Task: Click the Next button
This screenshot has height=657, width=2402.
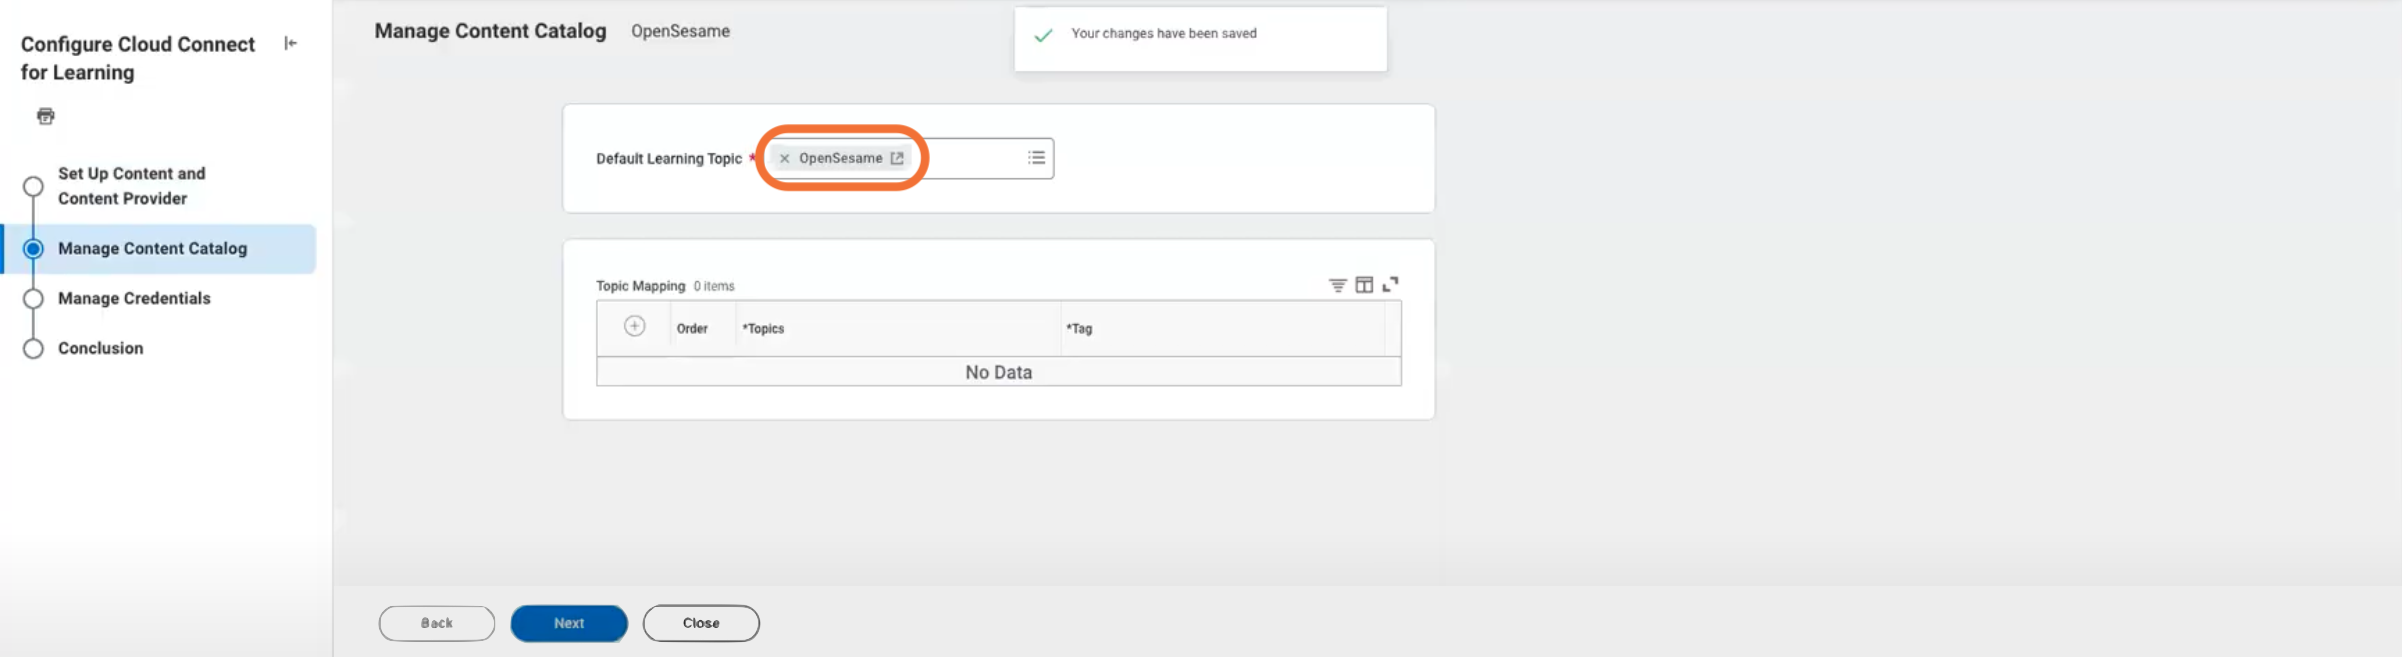Action: [569, 623]
